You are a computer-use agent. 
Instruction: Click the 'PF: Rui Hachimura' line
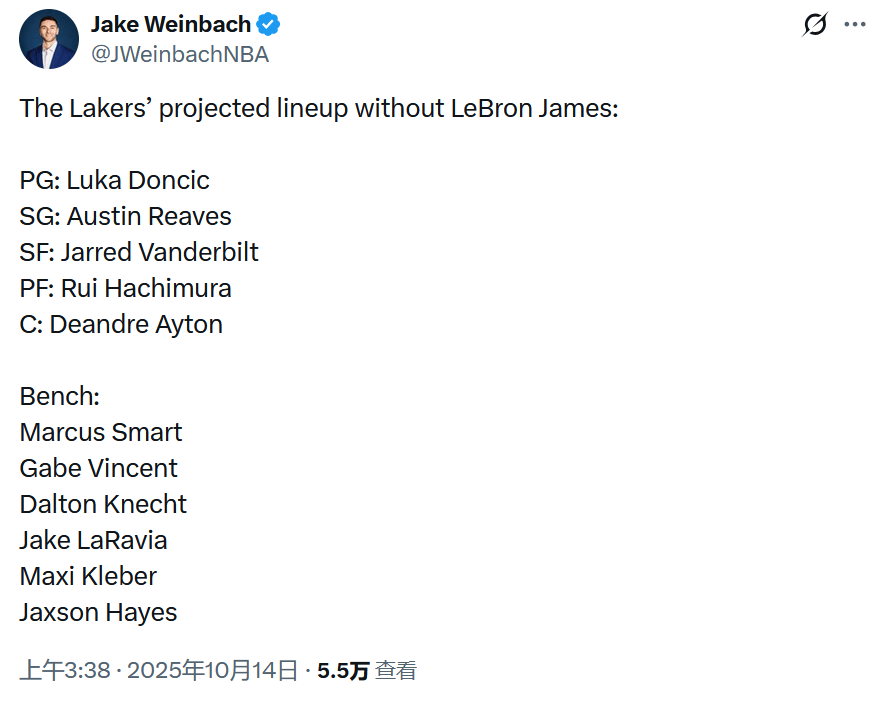click(125, 288)
